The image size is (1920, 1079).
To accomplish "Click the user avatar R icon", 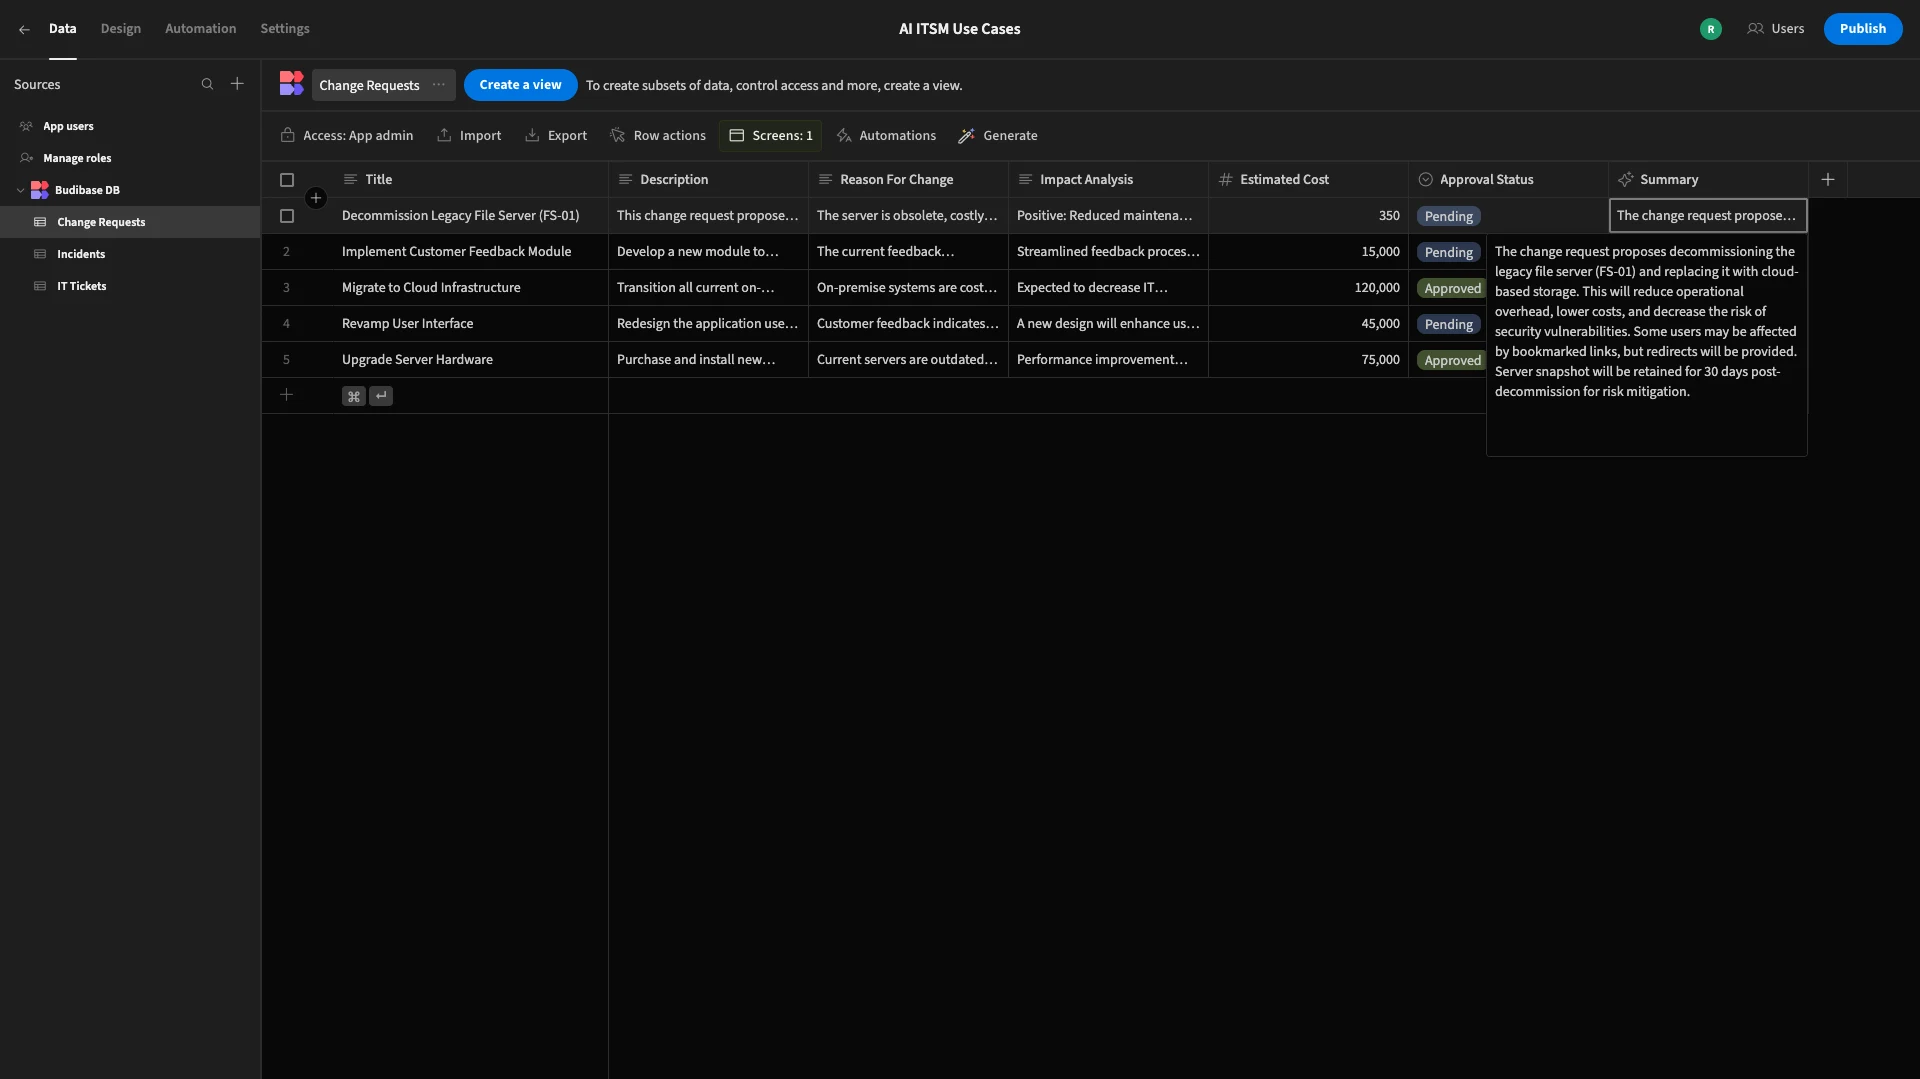I will tap(1711, 29).
